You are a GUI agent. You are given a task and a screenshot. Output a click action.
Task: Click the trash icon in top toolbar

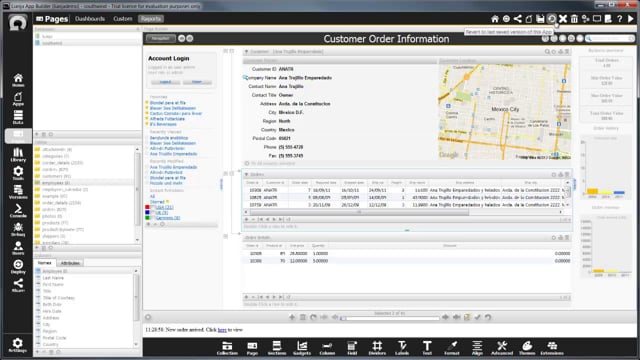pos(574,19)
